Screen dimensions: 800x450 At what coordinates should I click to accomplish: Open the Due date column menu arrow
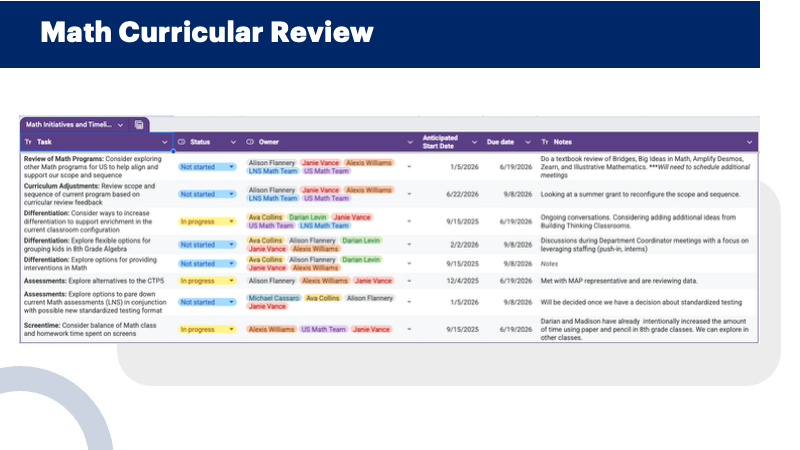point(526,142)
